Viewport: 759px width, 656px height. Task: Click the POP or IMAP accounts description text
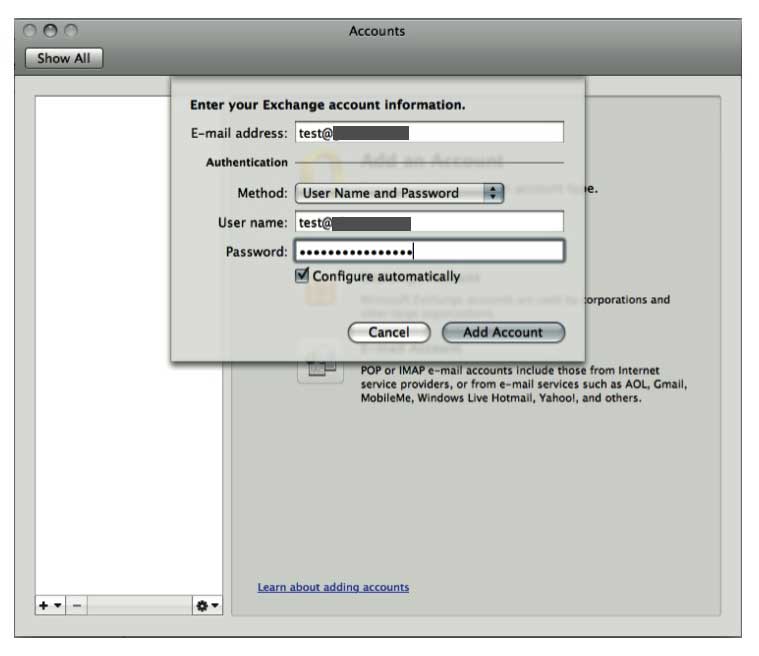(x=520, y=384)
